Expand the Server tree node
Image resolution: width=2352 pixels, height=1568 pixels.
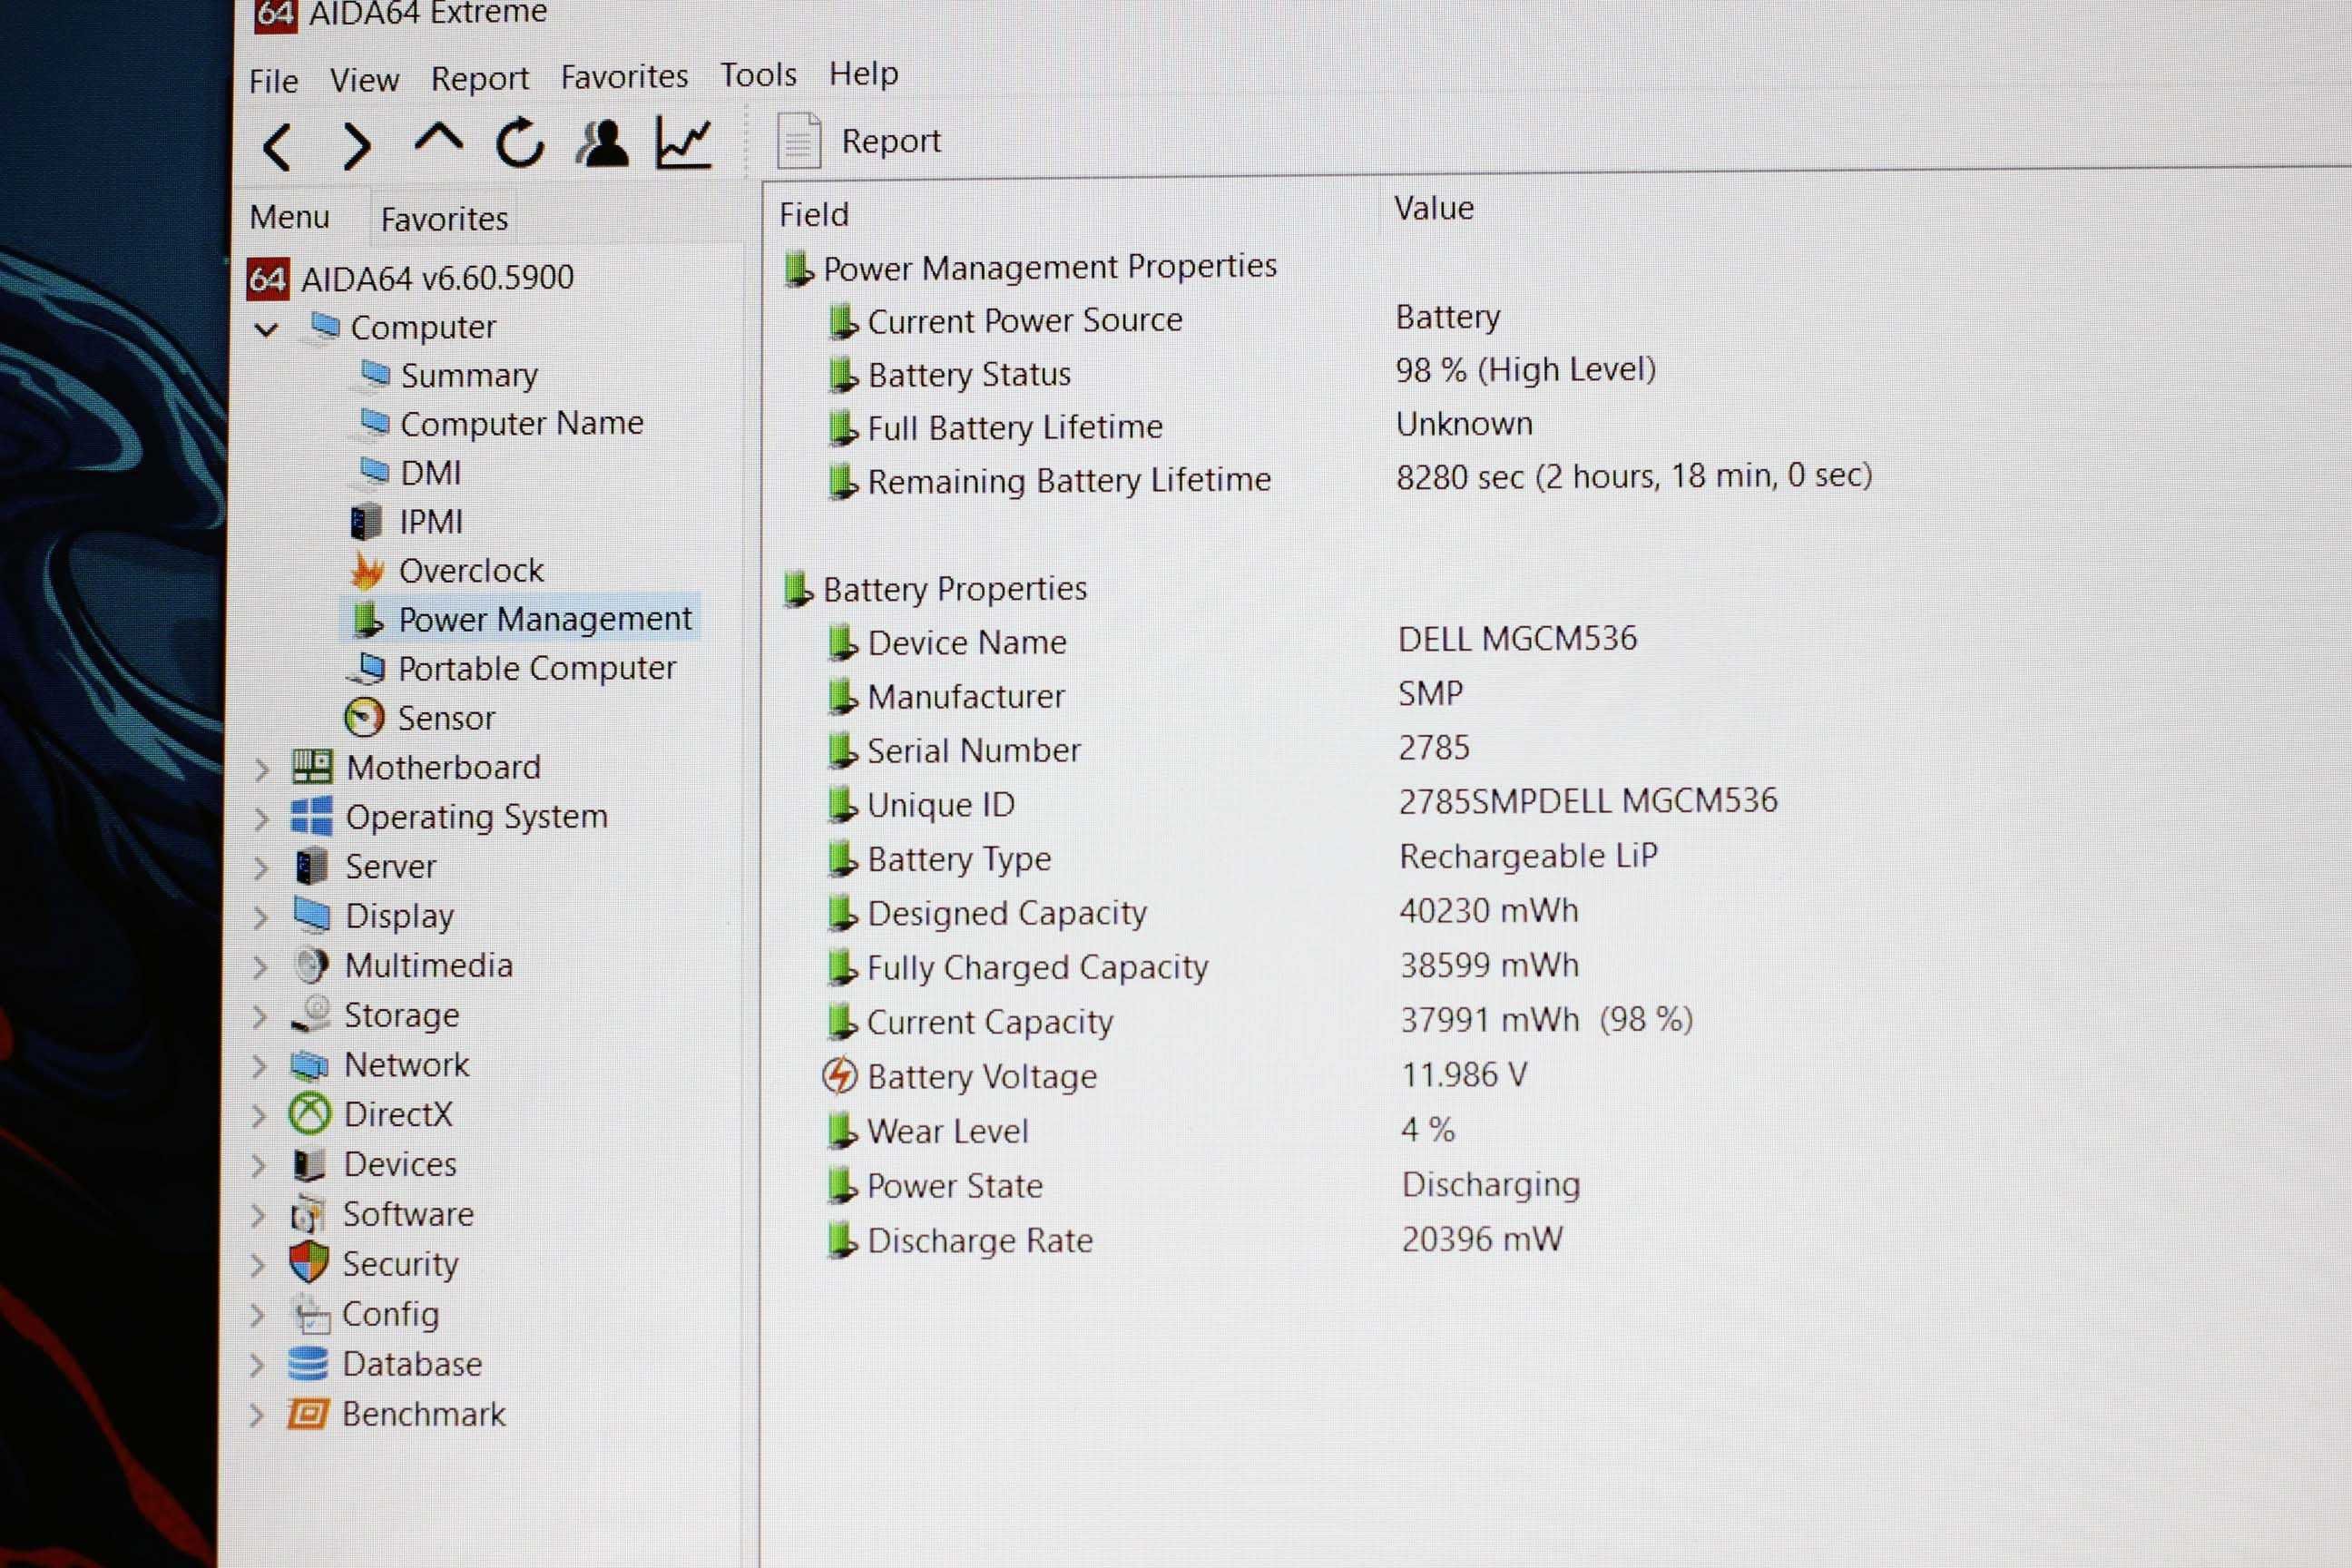(261, 868)
